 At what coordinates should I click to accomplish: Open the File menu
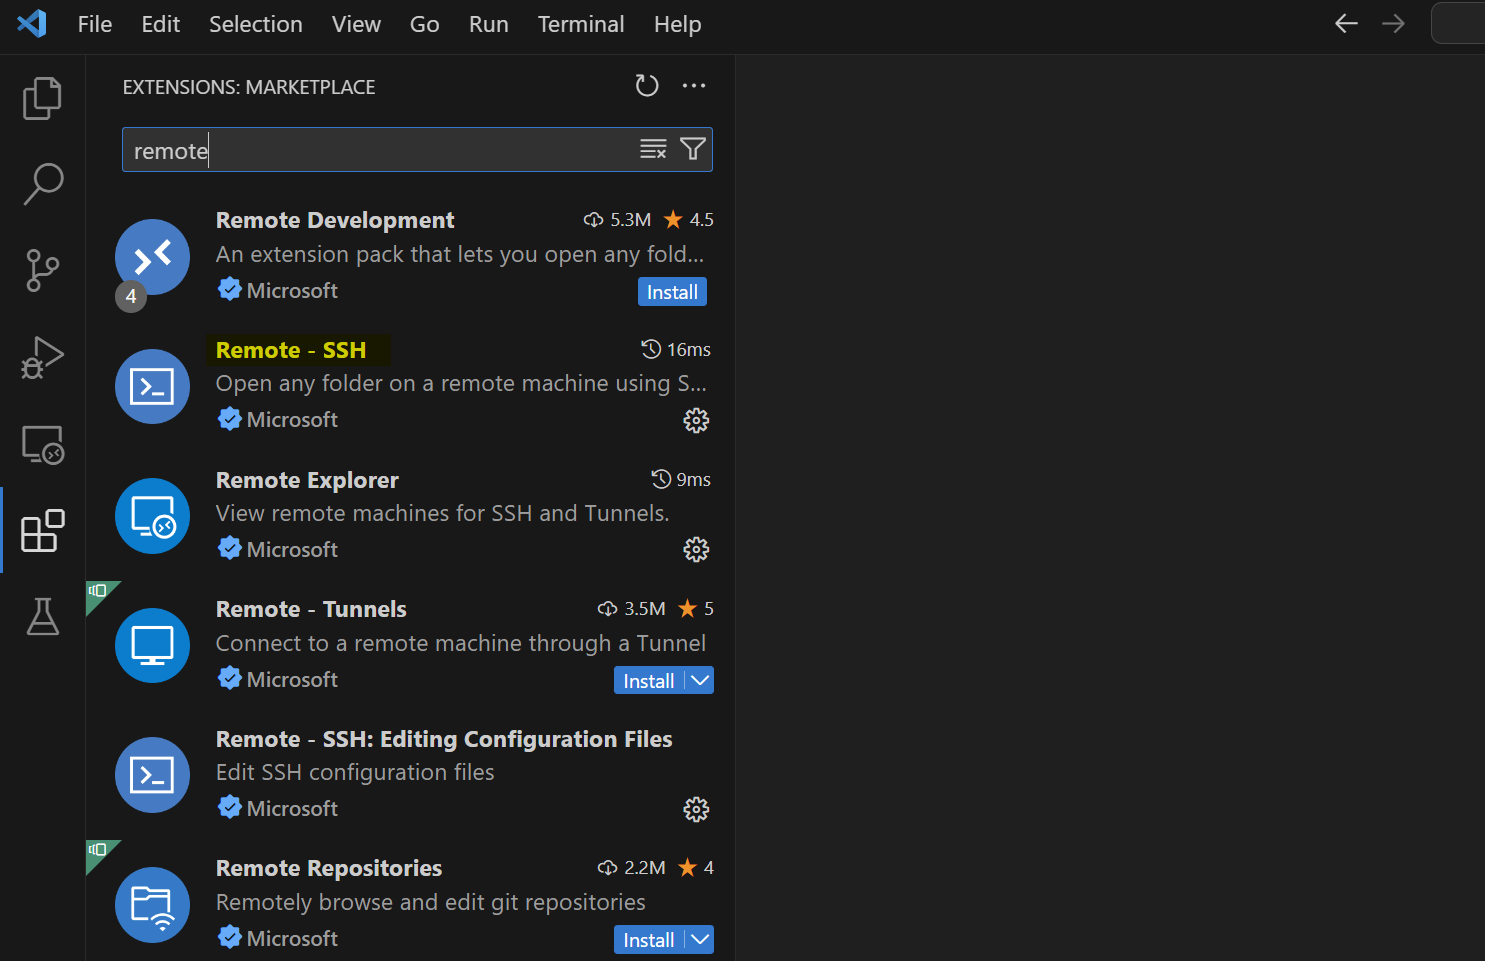tap(95, 24)
